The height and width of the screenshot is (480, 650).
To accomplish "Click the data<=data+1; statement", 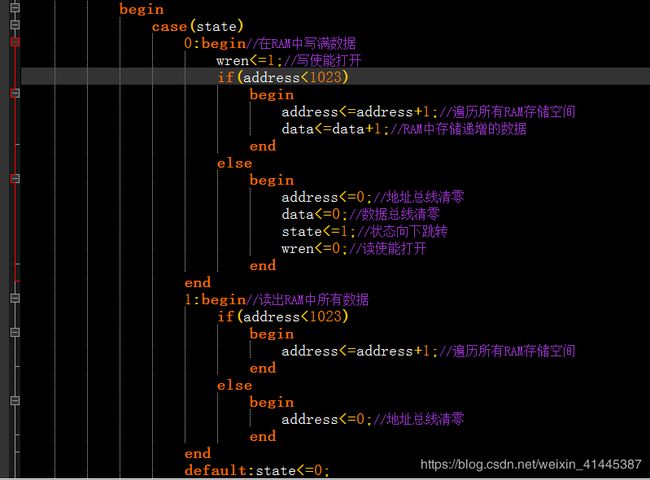I will point(335,129).
